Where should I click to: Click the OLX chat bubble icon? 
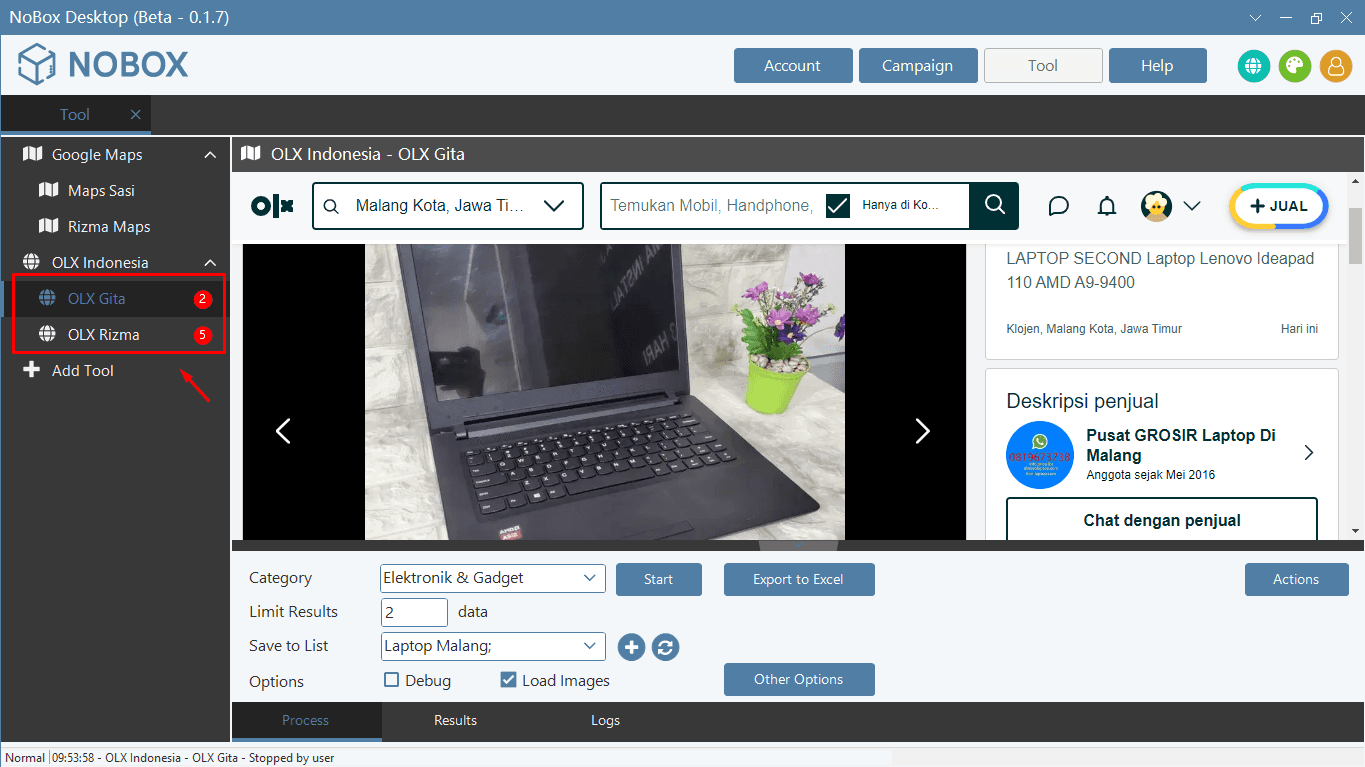click(1058, 205)
